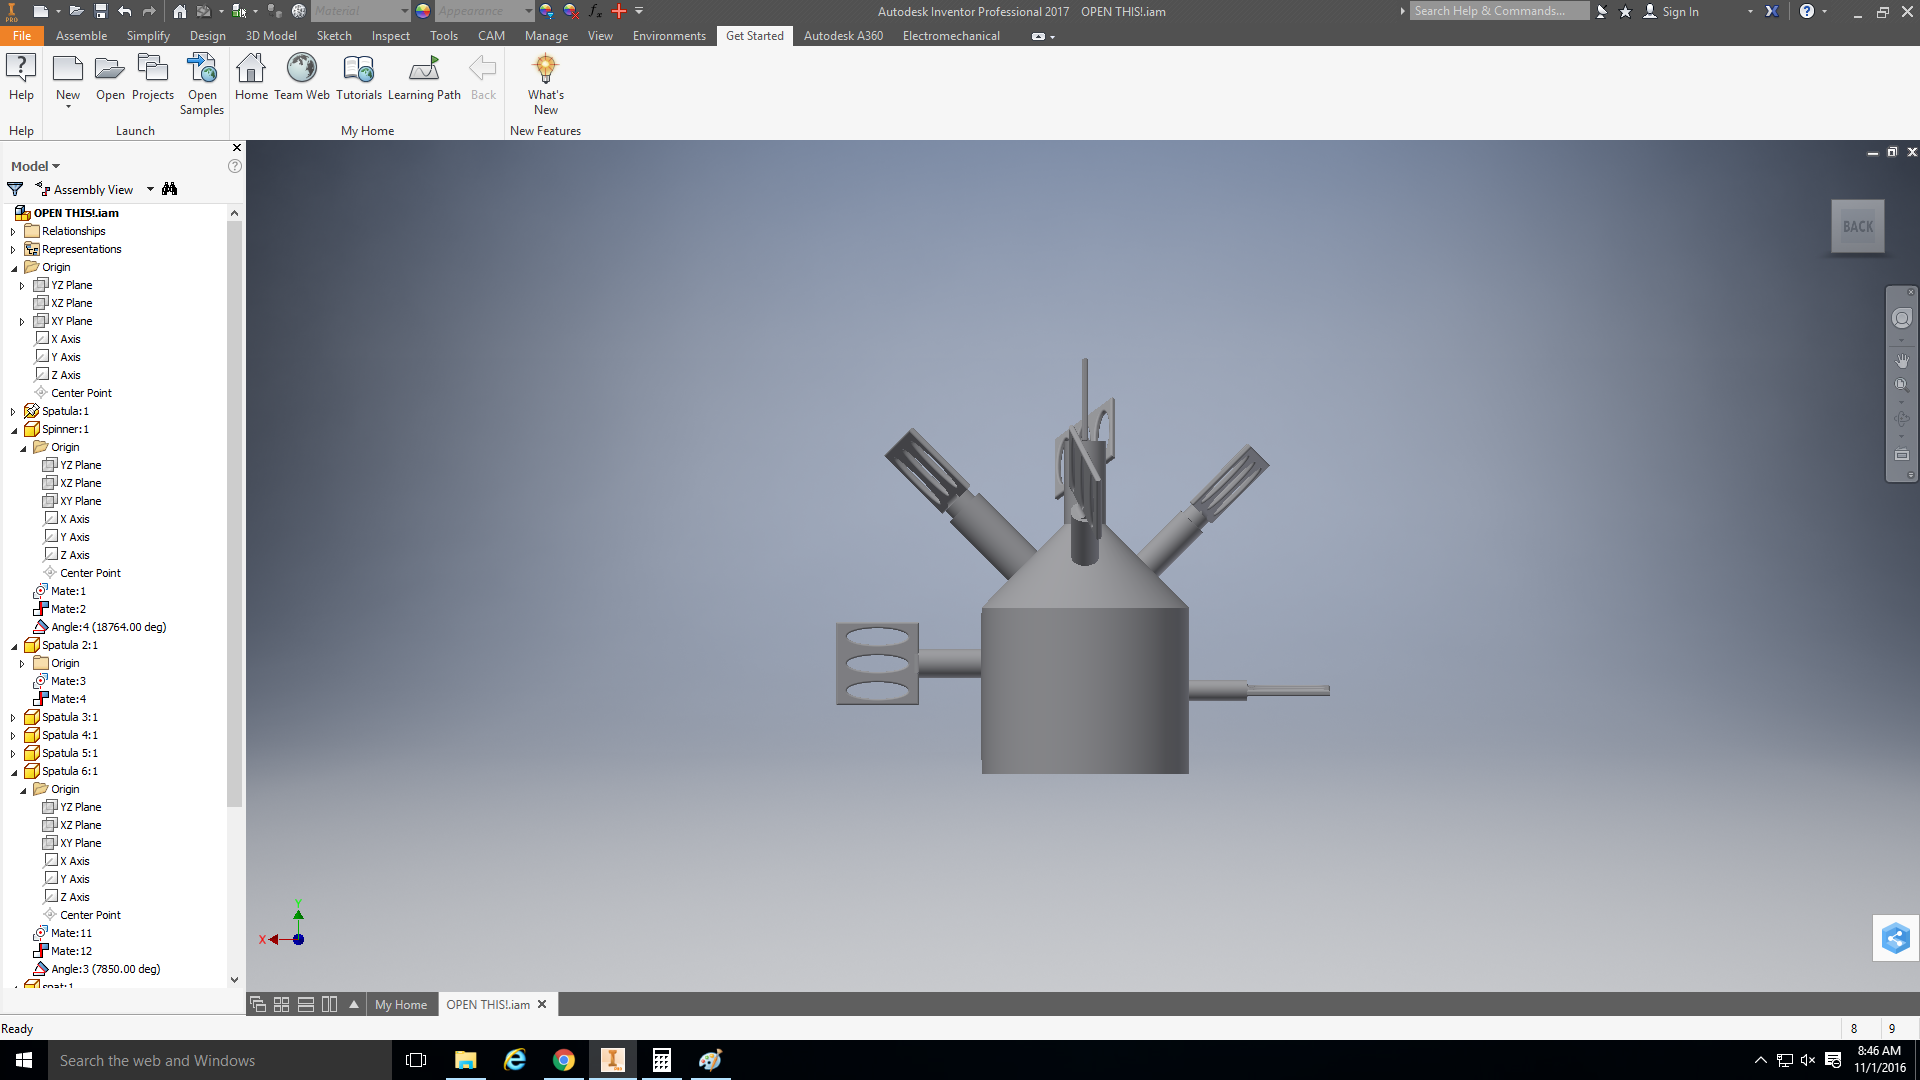Click the cascade windows icon in document bar
Viewport: 1920px width, 1080px height.
click(258, 1004)
